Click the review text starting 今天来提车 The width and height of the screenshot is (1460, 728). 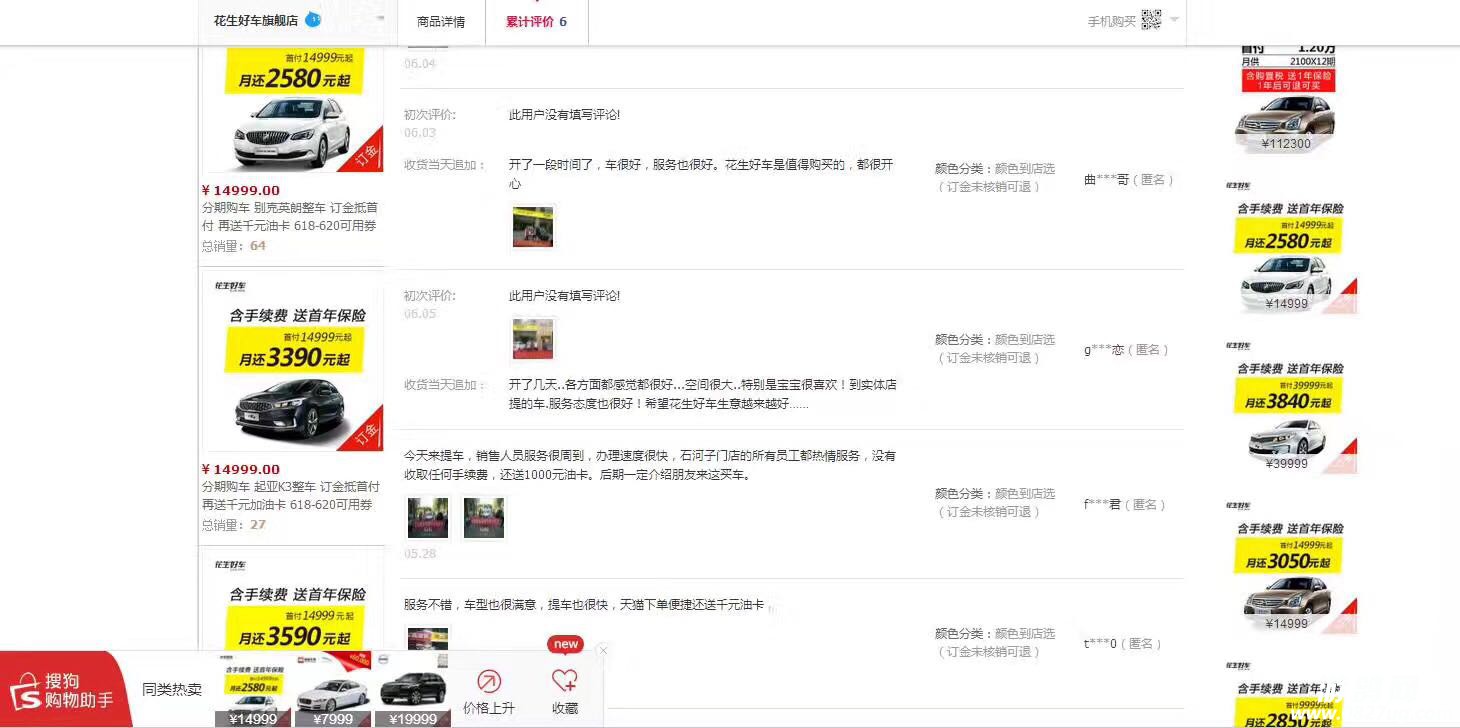click(x=650, y=465)
